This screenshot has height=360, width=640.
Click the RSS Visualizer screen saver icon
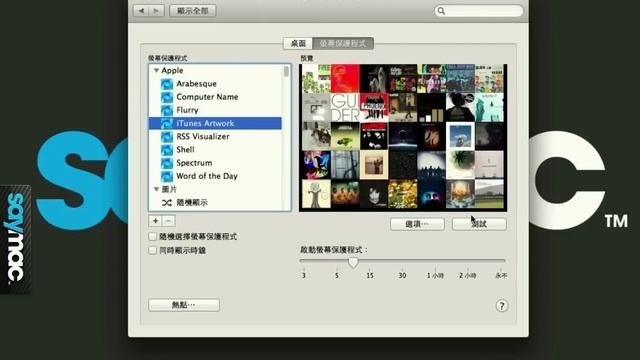(167, 137)
